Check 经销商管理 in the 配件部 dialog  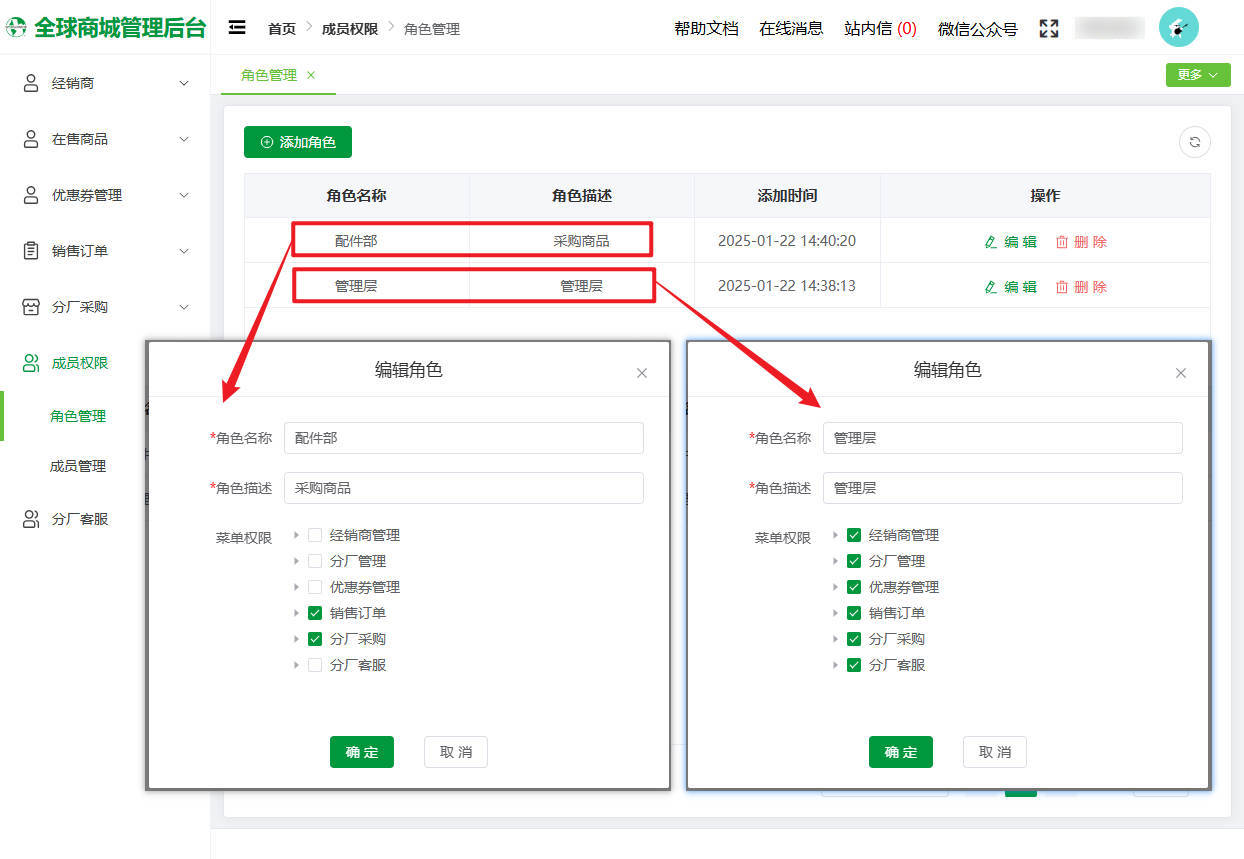point(315,535)
